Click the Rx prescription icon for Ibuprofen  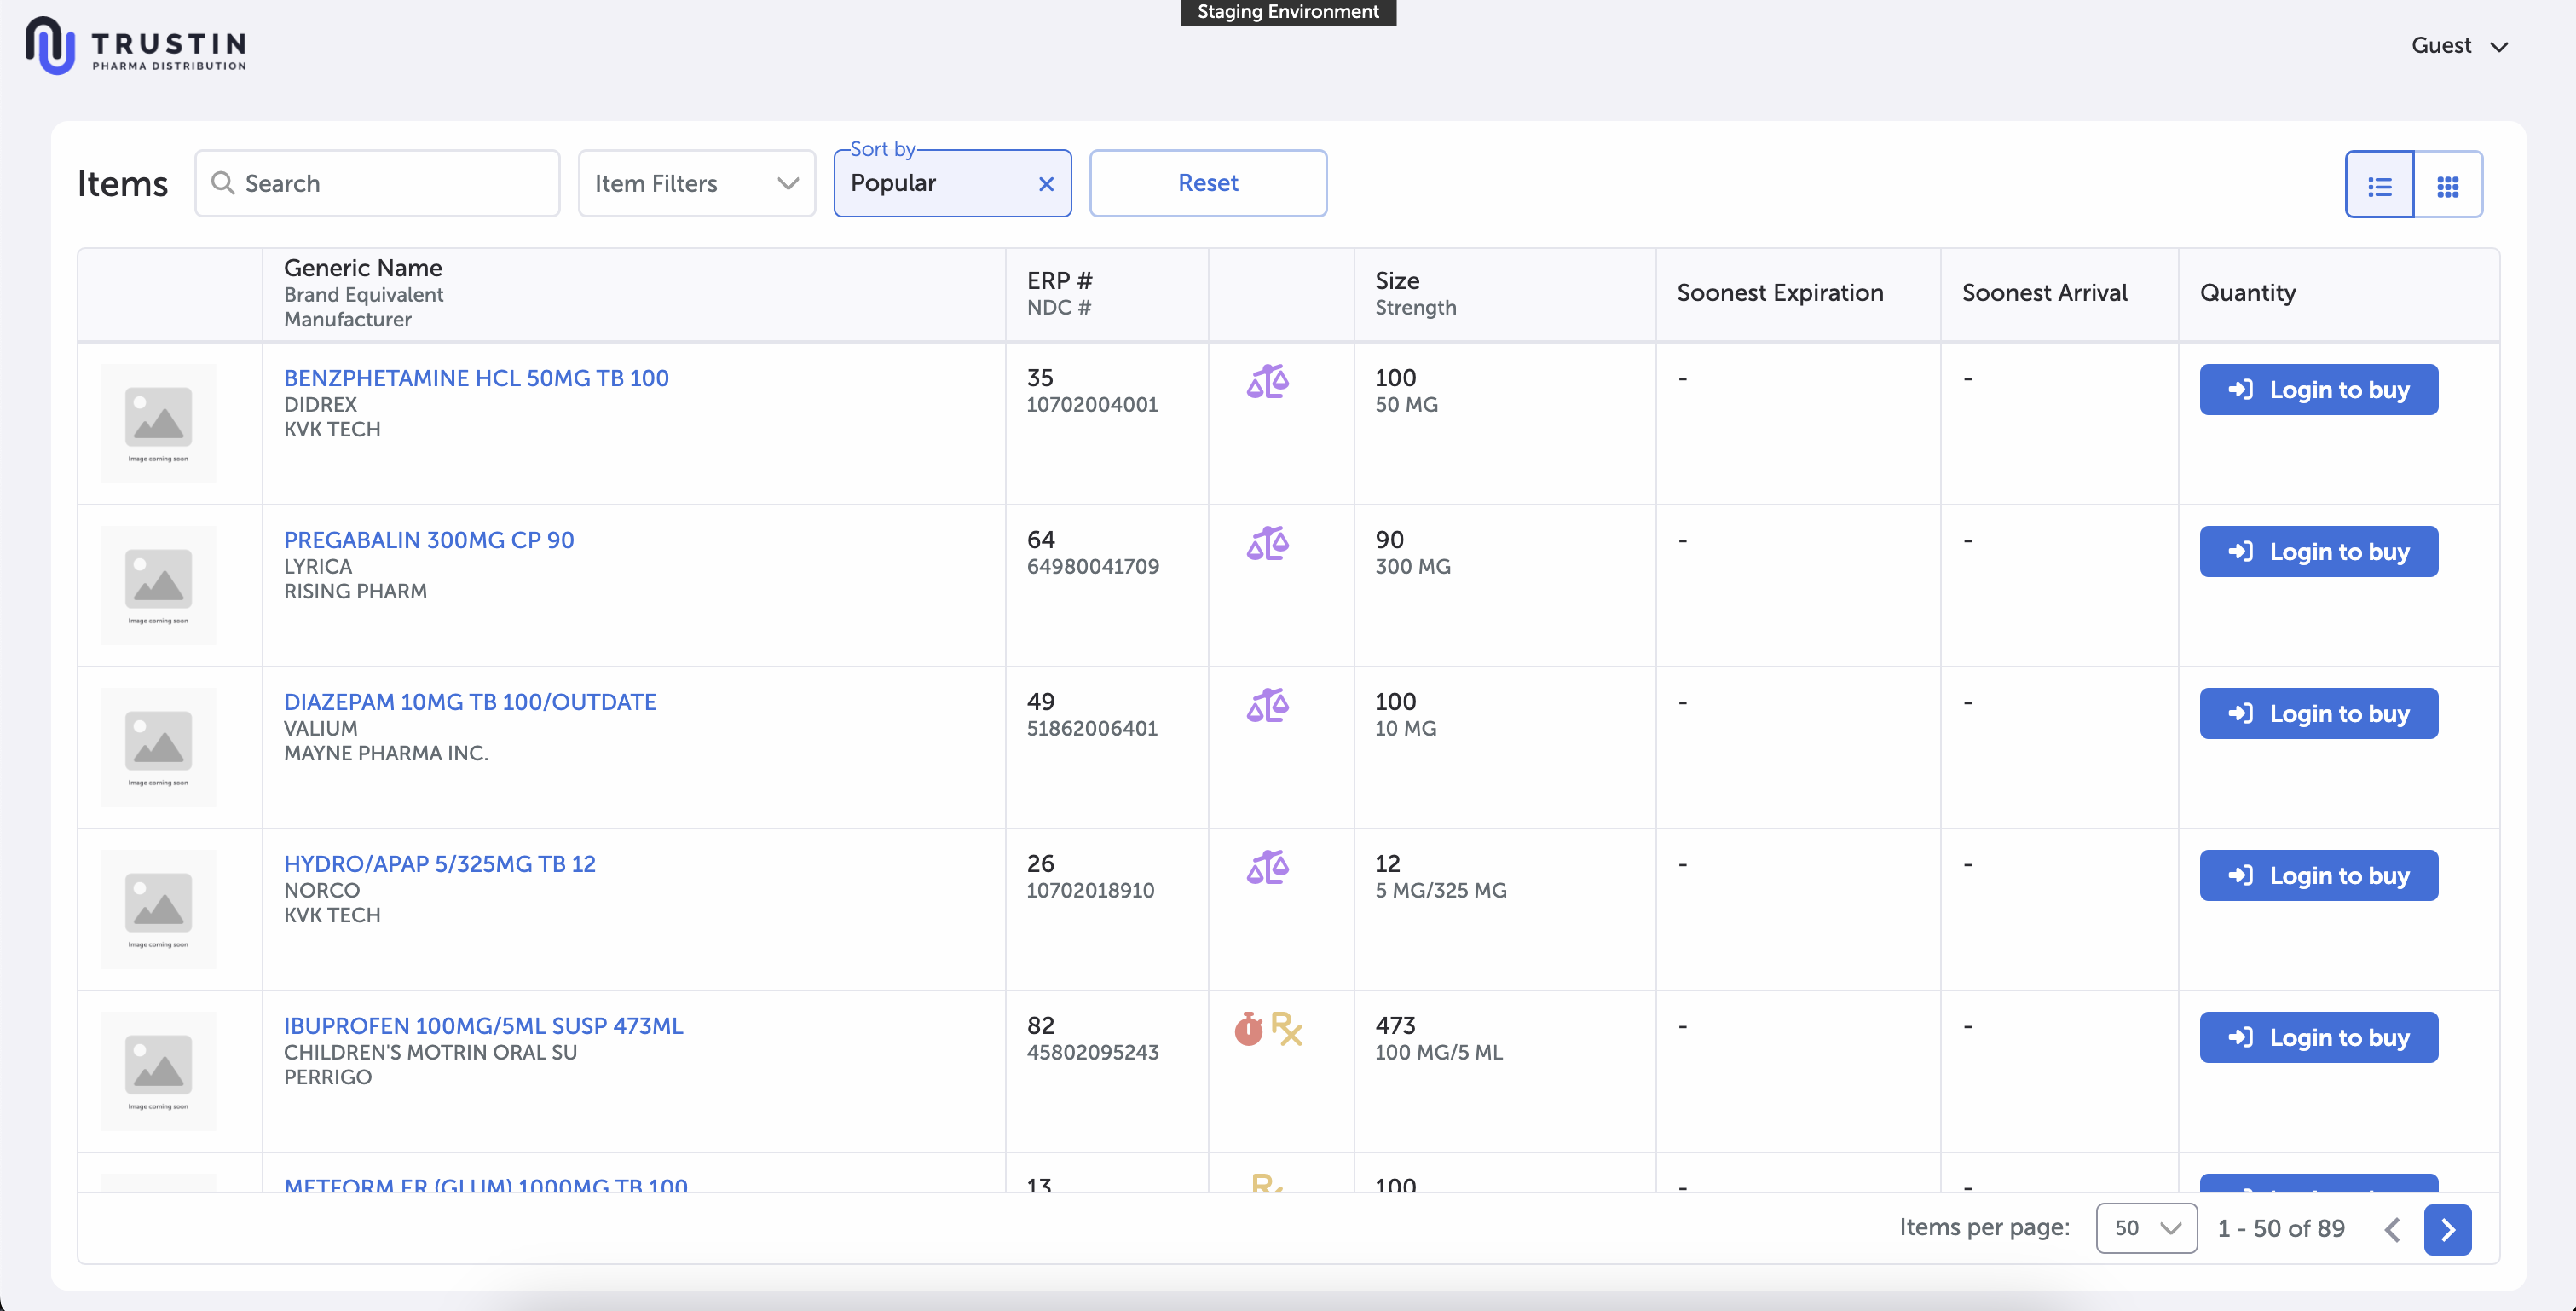[x=1287, y=1028]
